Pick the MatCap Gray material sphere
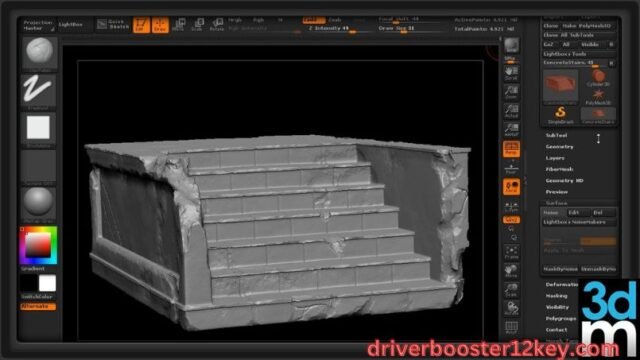The image size is (640, 360). pos(38,204)
